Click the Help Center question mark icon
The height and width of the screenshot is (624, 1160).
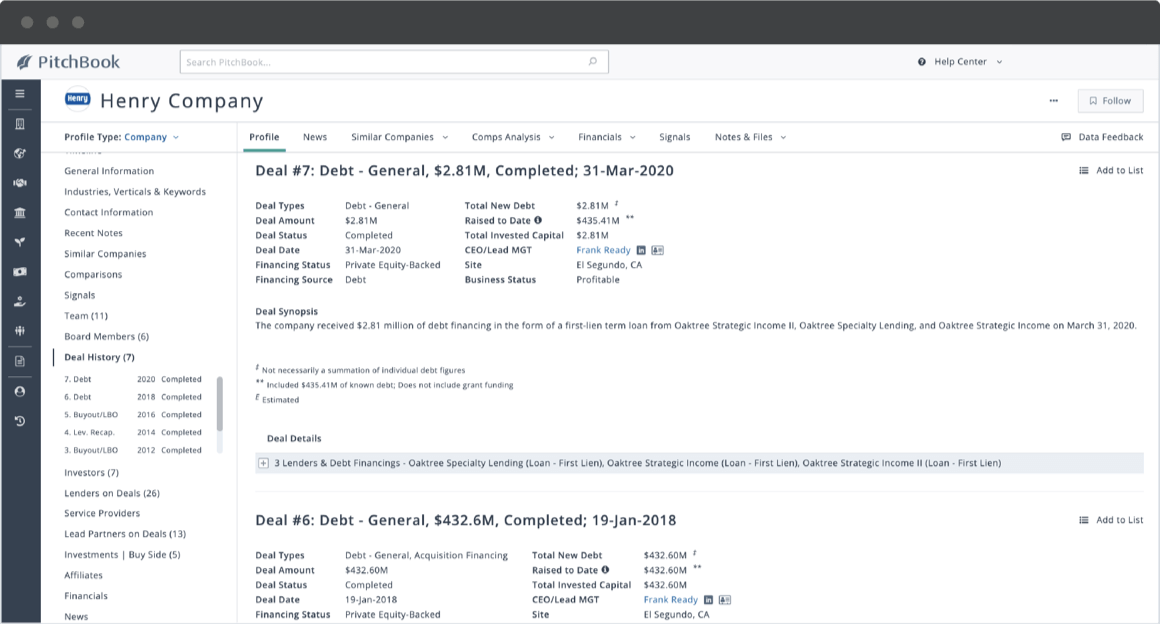pos(922,62)
